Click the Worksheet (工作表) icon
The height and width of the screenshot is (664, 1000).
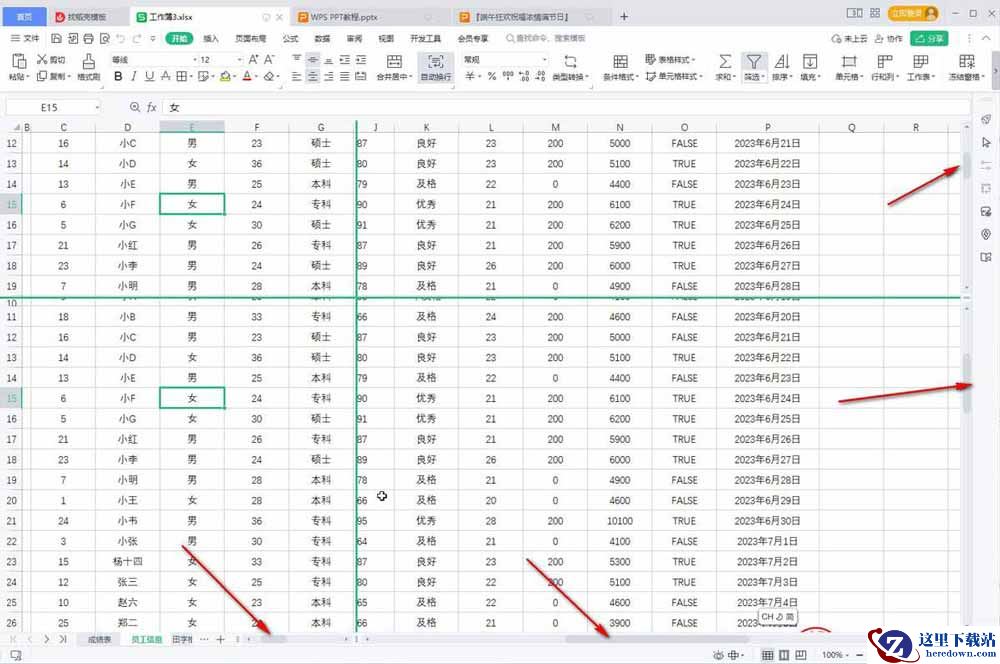click(x=920, y=61)
